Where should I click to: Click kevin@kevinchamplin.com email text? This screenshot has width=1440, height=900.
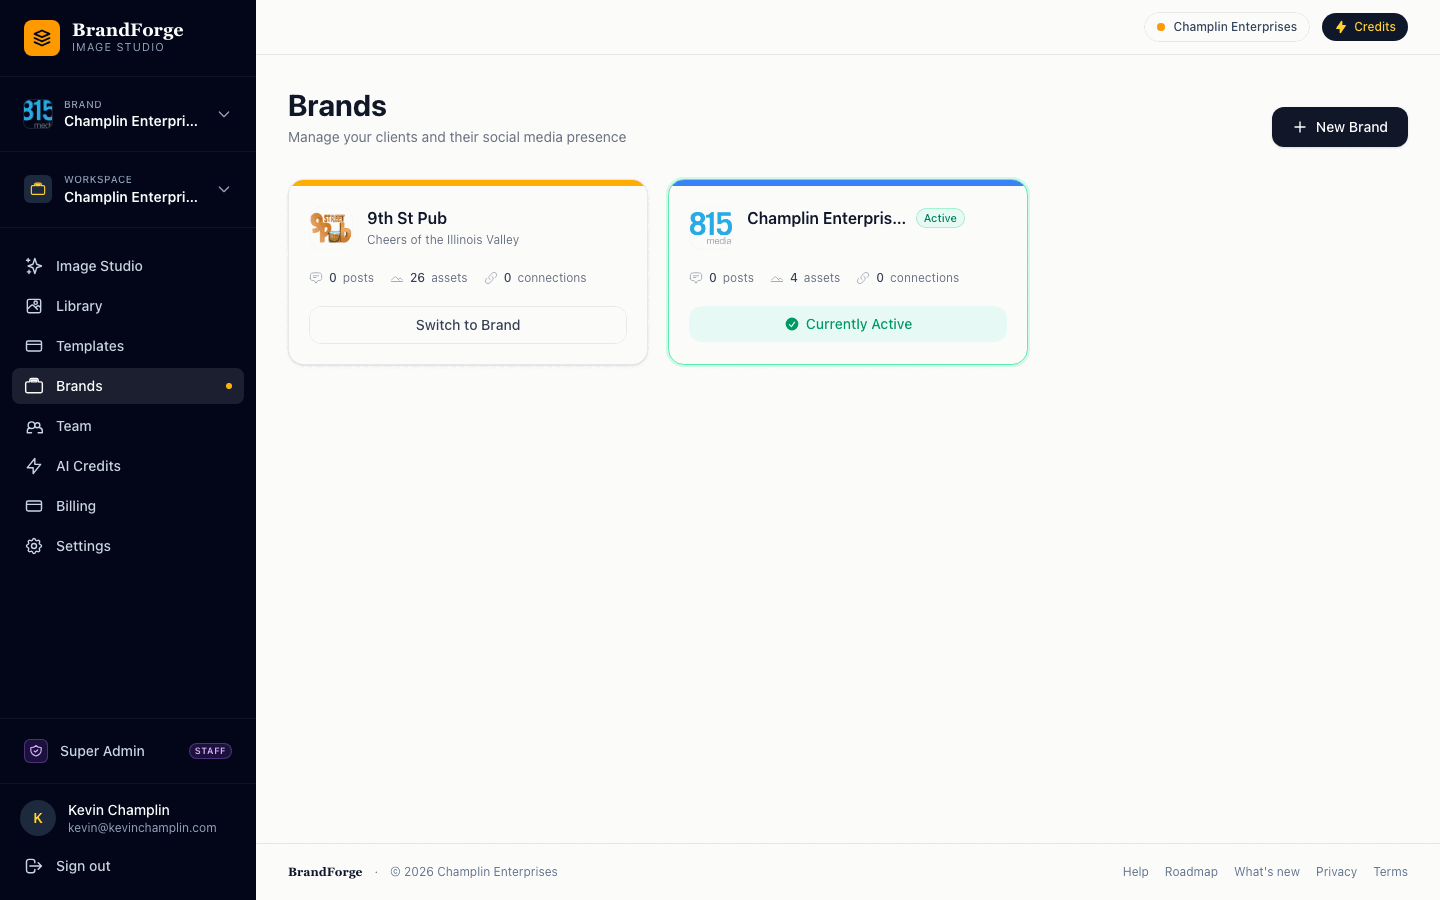point(142,828)
